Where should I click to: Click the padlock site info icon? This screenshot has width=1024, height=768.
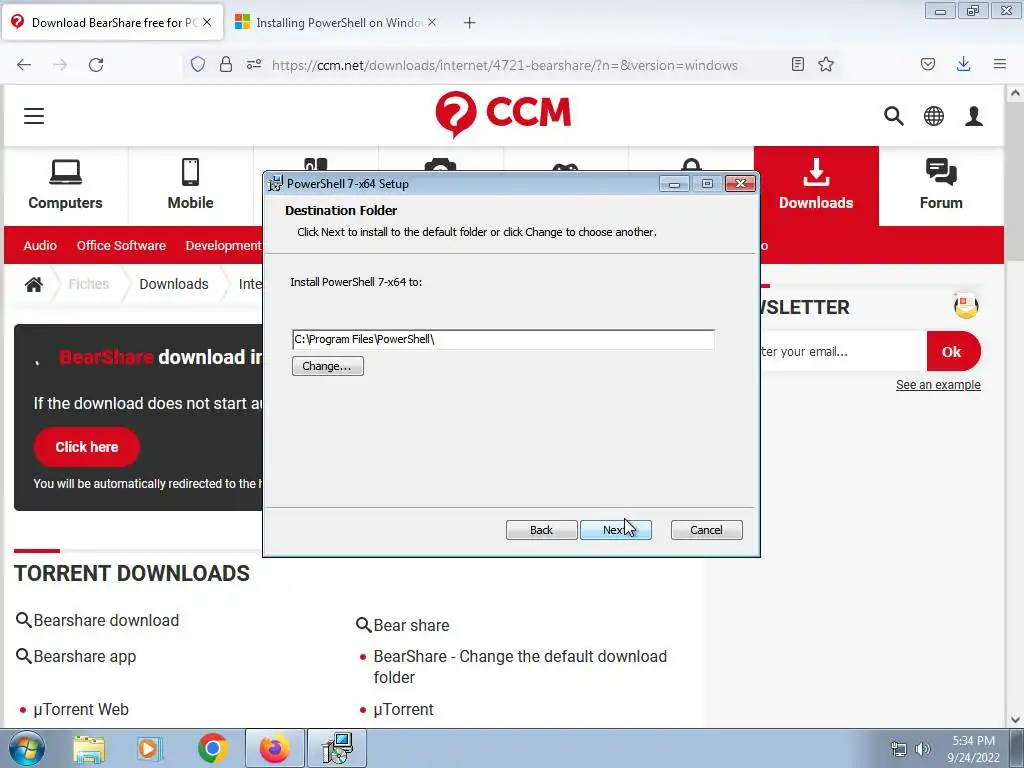[x=226, y=64]
